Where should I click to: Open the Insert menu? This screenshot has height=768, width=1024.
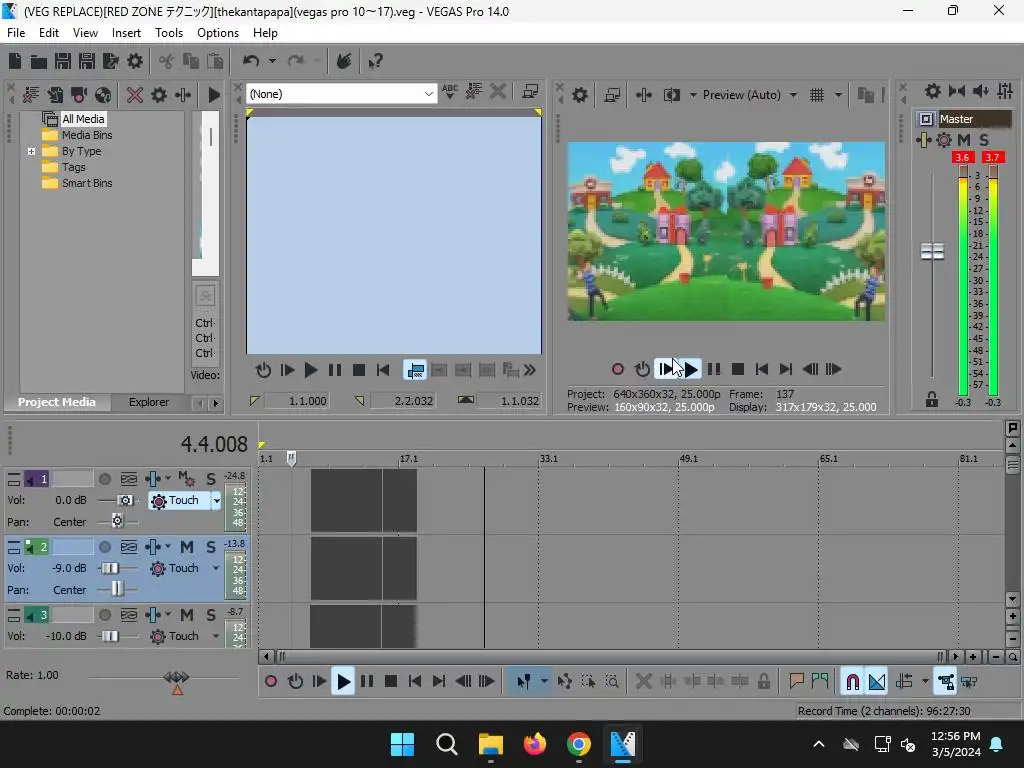(x=126, y=33)
